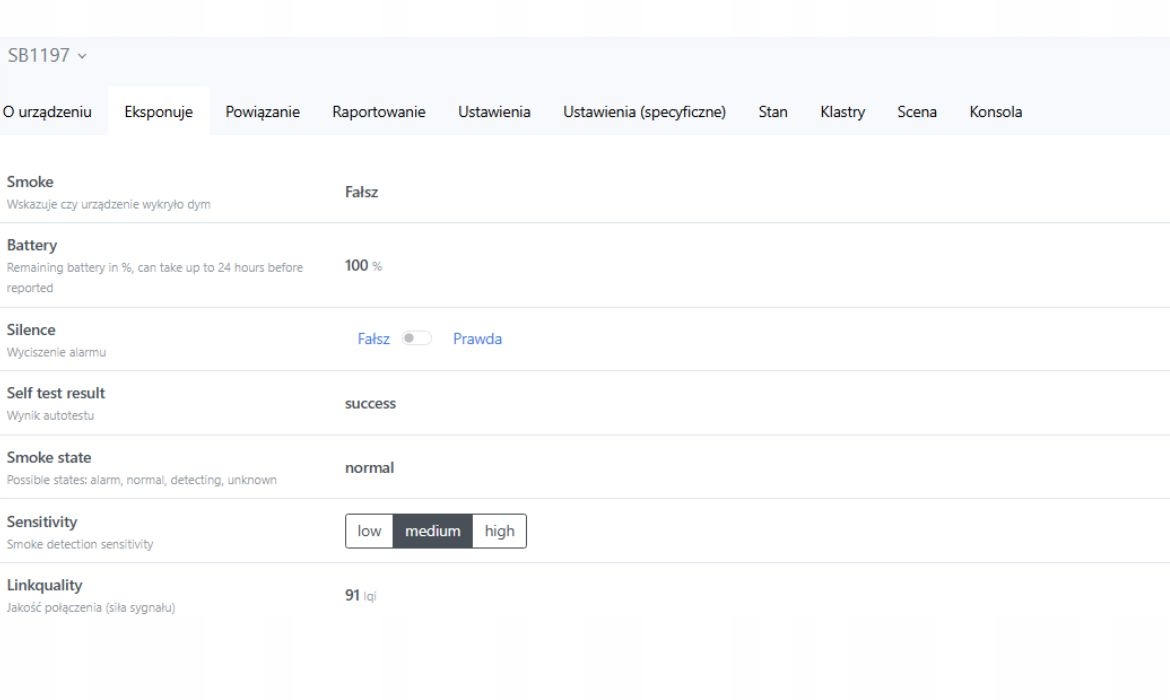
Task: Toggle the Silence alarm switch
Action: pyautogui.click(x=416, y=339)
